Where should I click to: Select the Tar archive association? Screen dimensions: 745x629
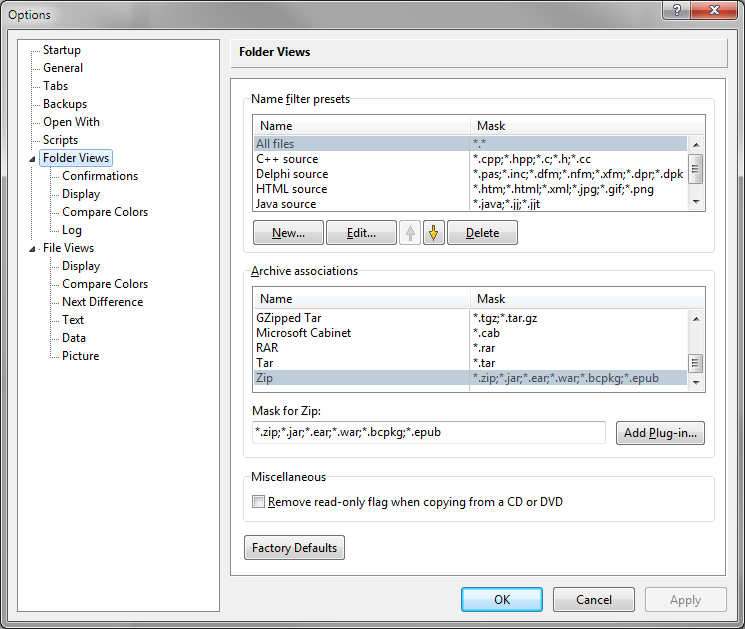point(470,363)
